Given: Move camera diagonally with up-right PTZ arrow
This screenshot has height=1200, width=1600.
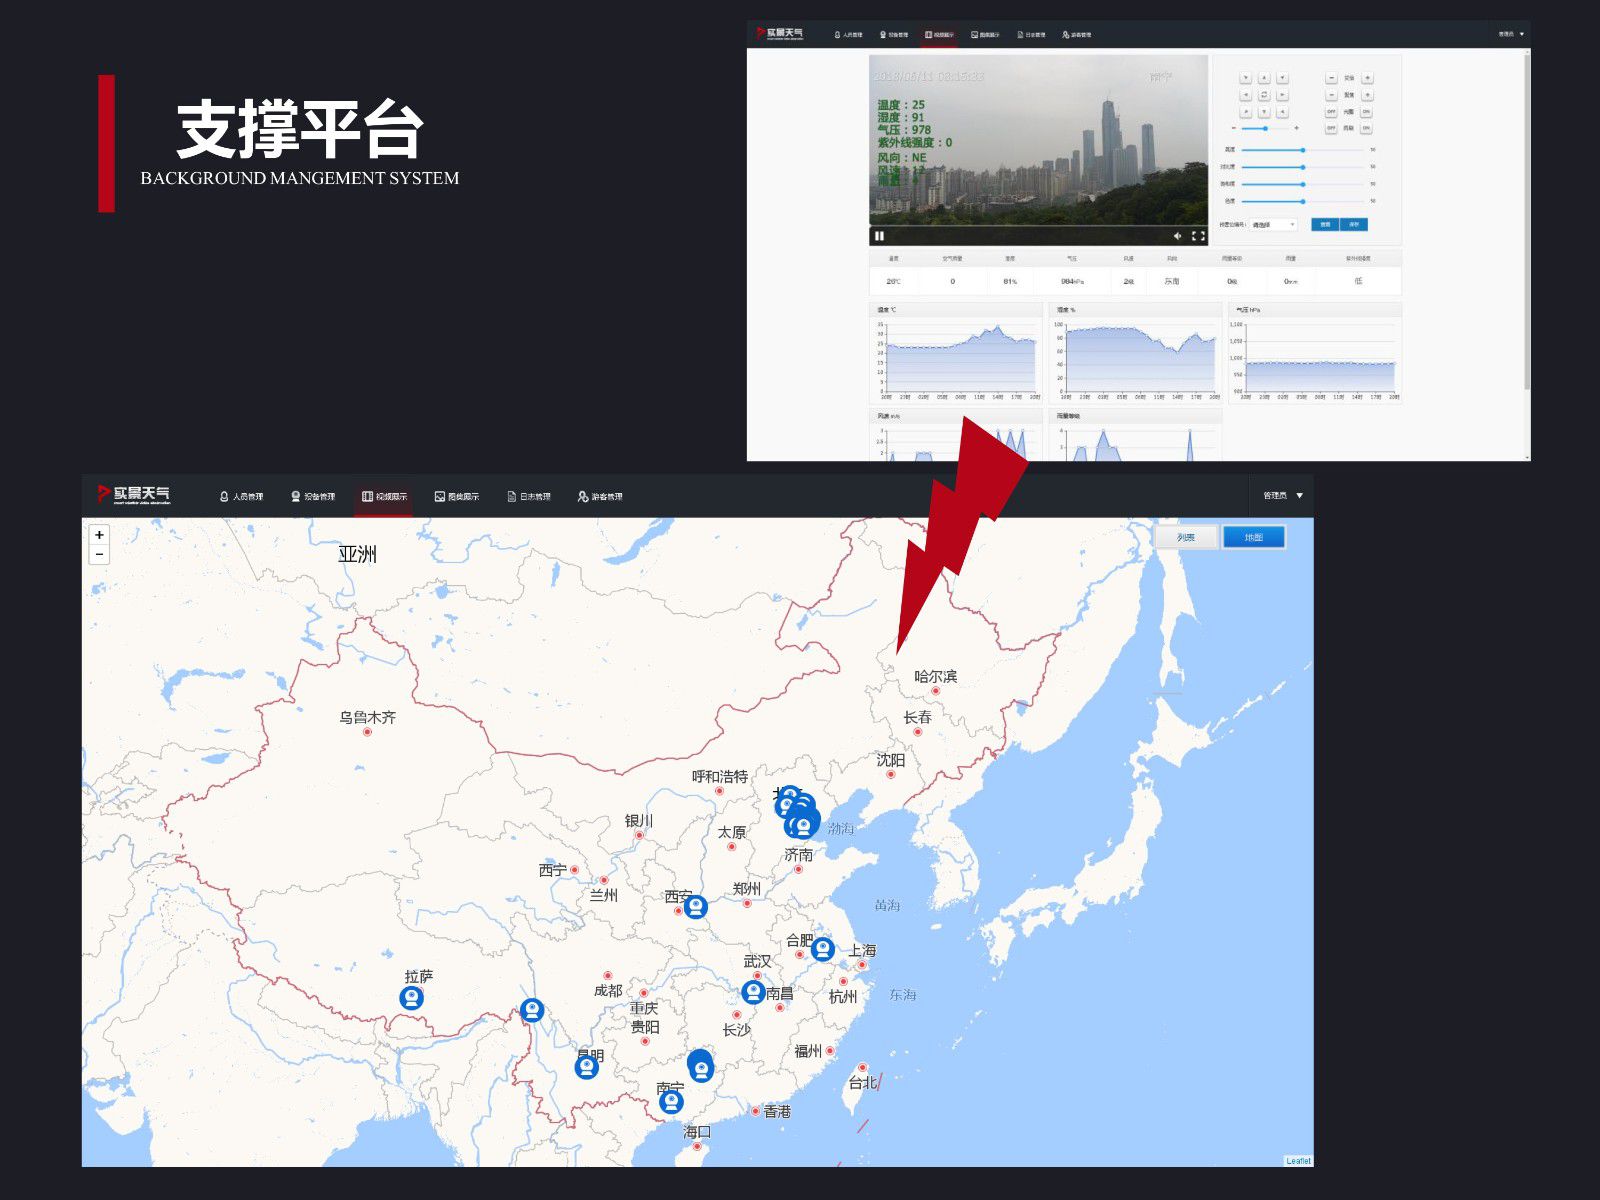Looking at the screenshot, I should tap(1282, 78).
